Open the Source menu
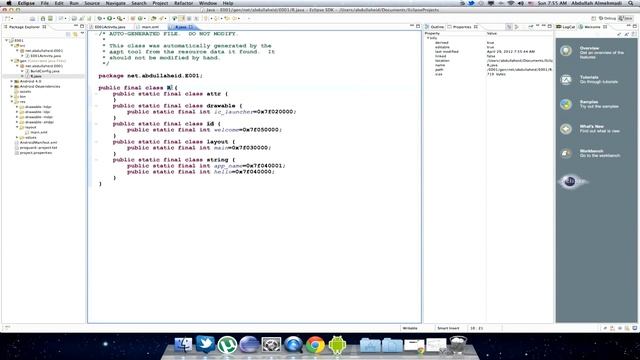Viewport: 640px width, 360px height. pos(92,3)
